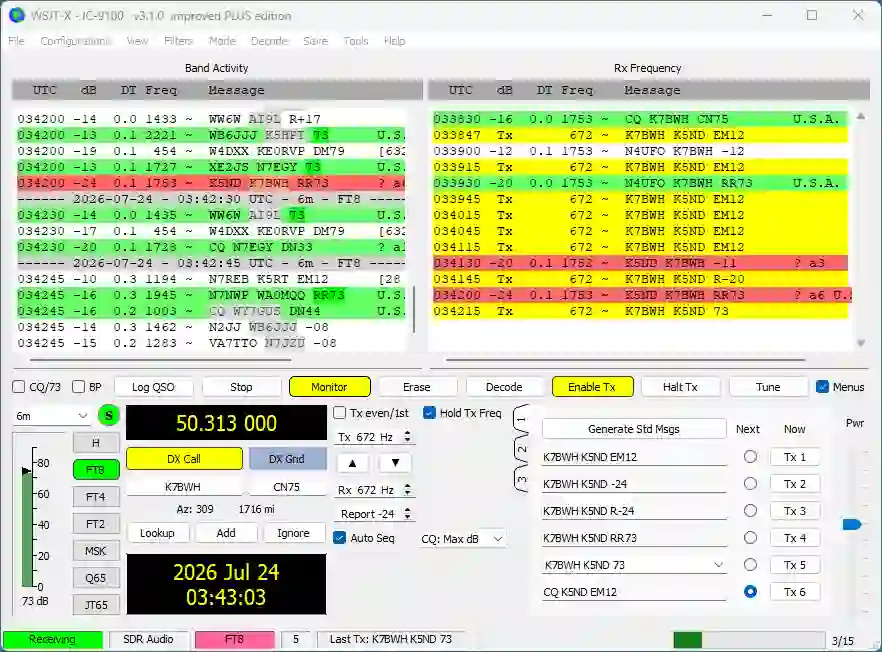Adjust the Pwr slider handle
Image resolution: width=882 pixels, height=652 pixels.
[x=852, y=524]
